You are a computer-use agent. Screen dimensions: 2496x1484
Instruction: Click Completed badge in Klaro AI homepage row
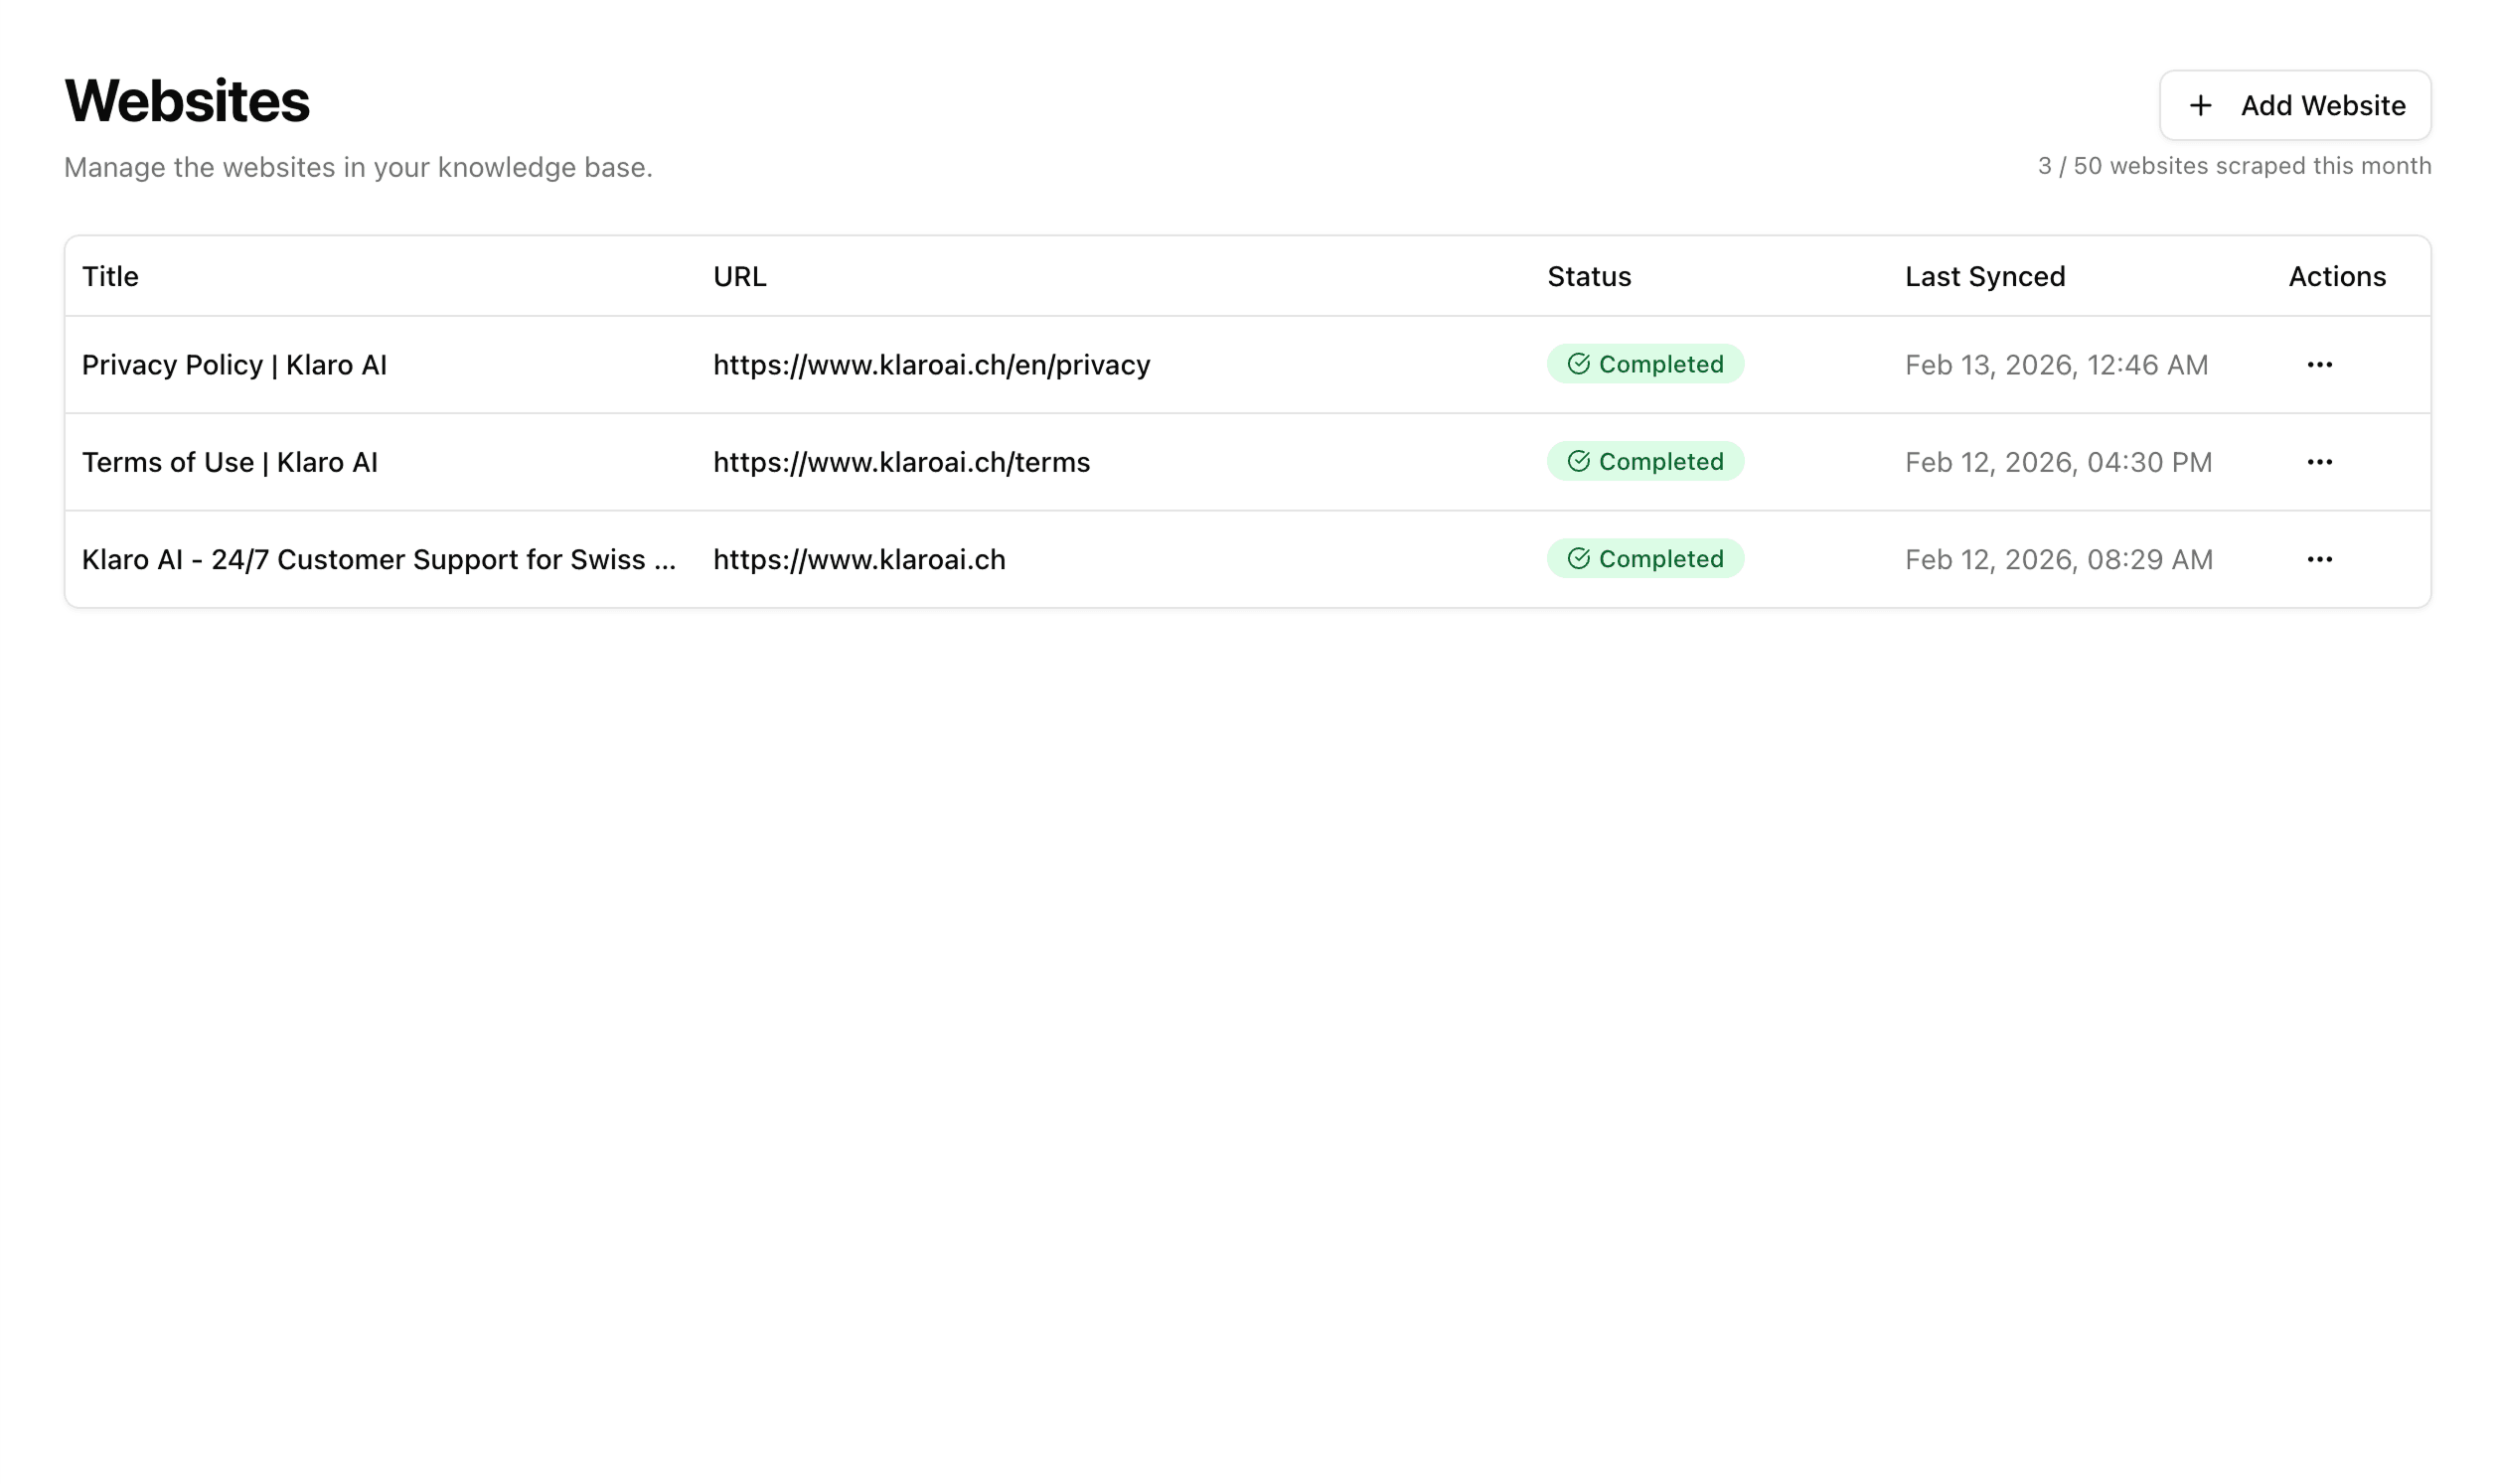pyautogui.click(x=1645, y=558)
